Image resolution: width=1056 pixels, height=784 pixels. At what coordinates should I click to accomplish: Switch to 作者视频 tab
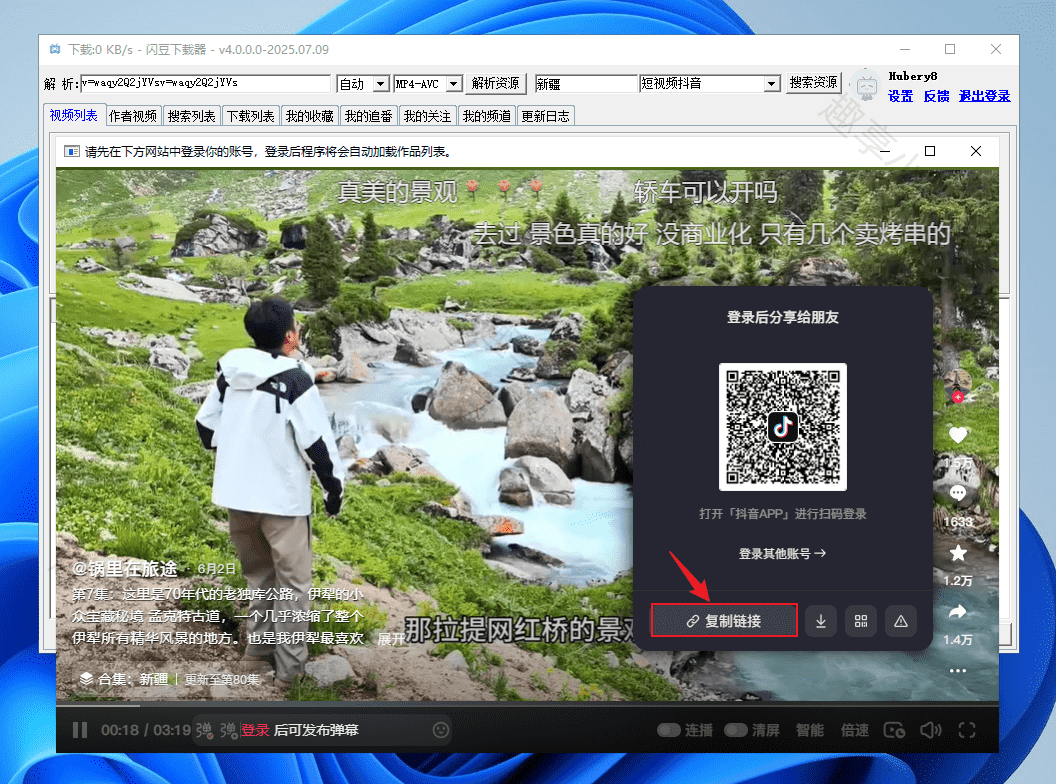(x=133, y=116)
